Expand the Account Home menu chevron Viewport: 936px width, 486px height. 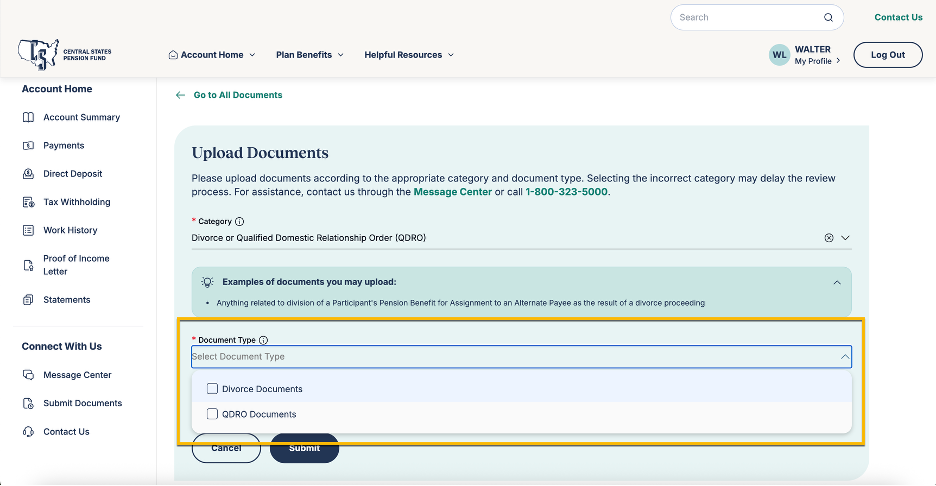tap(252, 55)
